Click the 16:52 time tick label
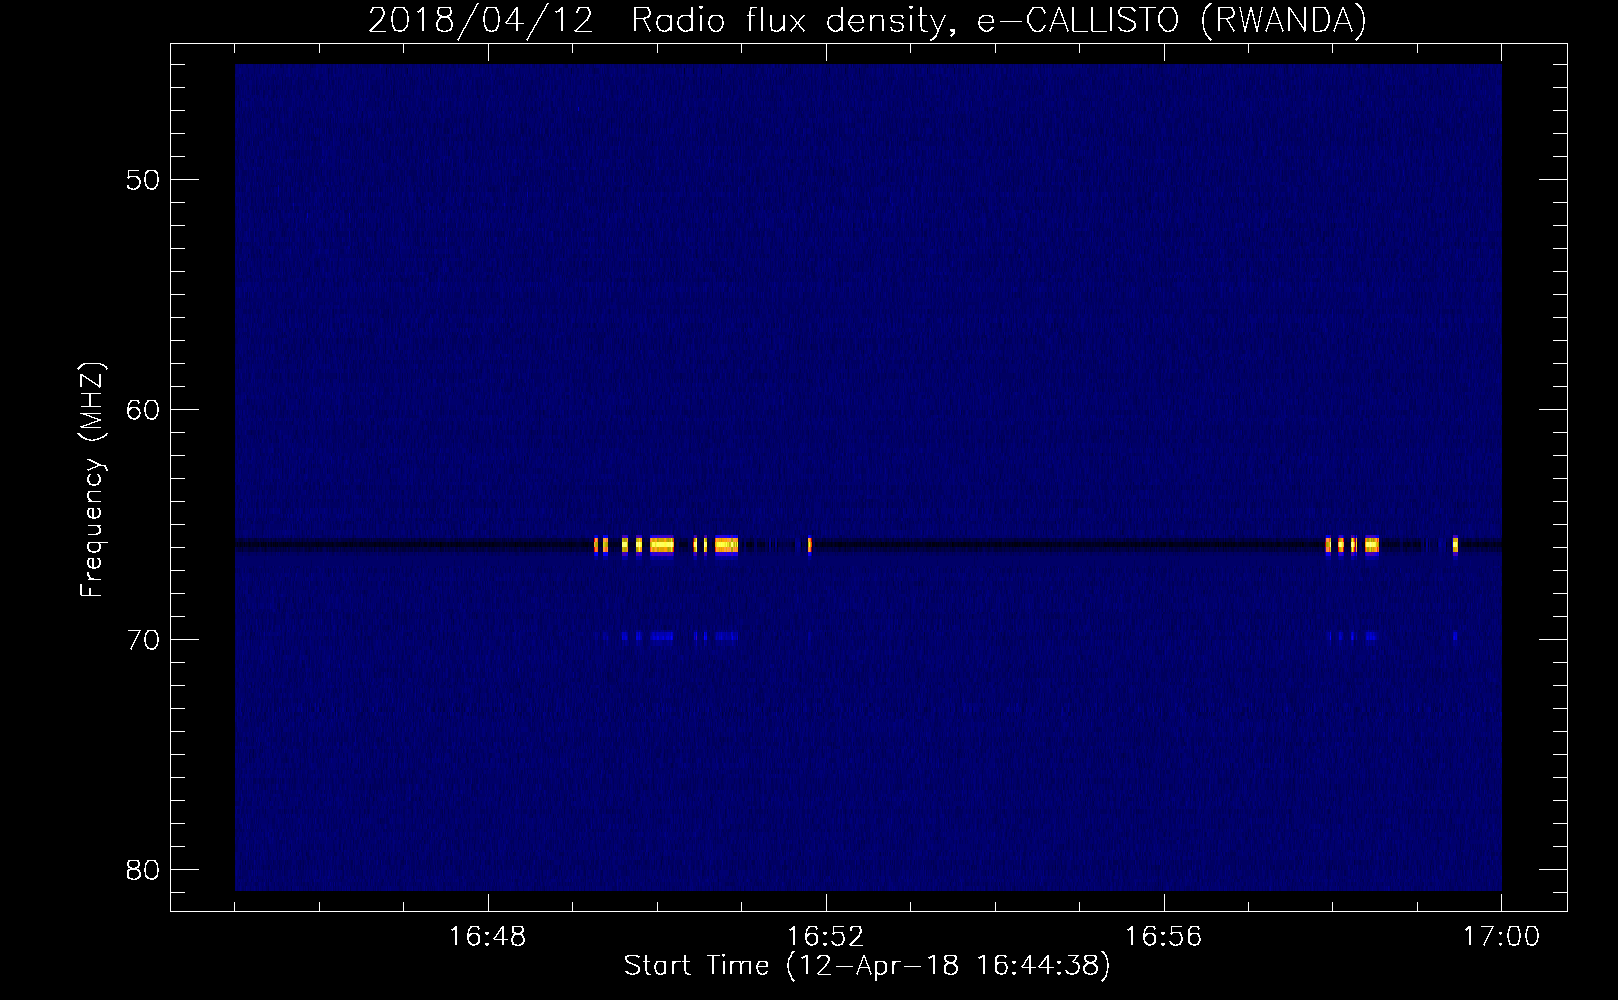Image resolution: width=1618 pixels, height=1000 pixels. (x=826, y=937)
